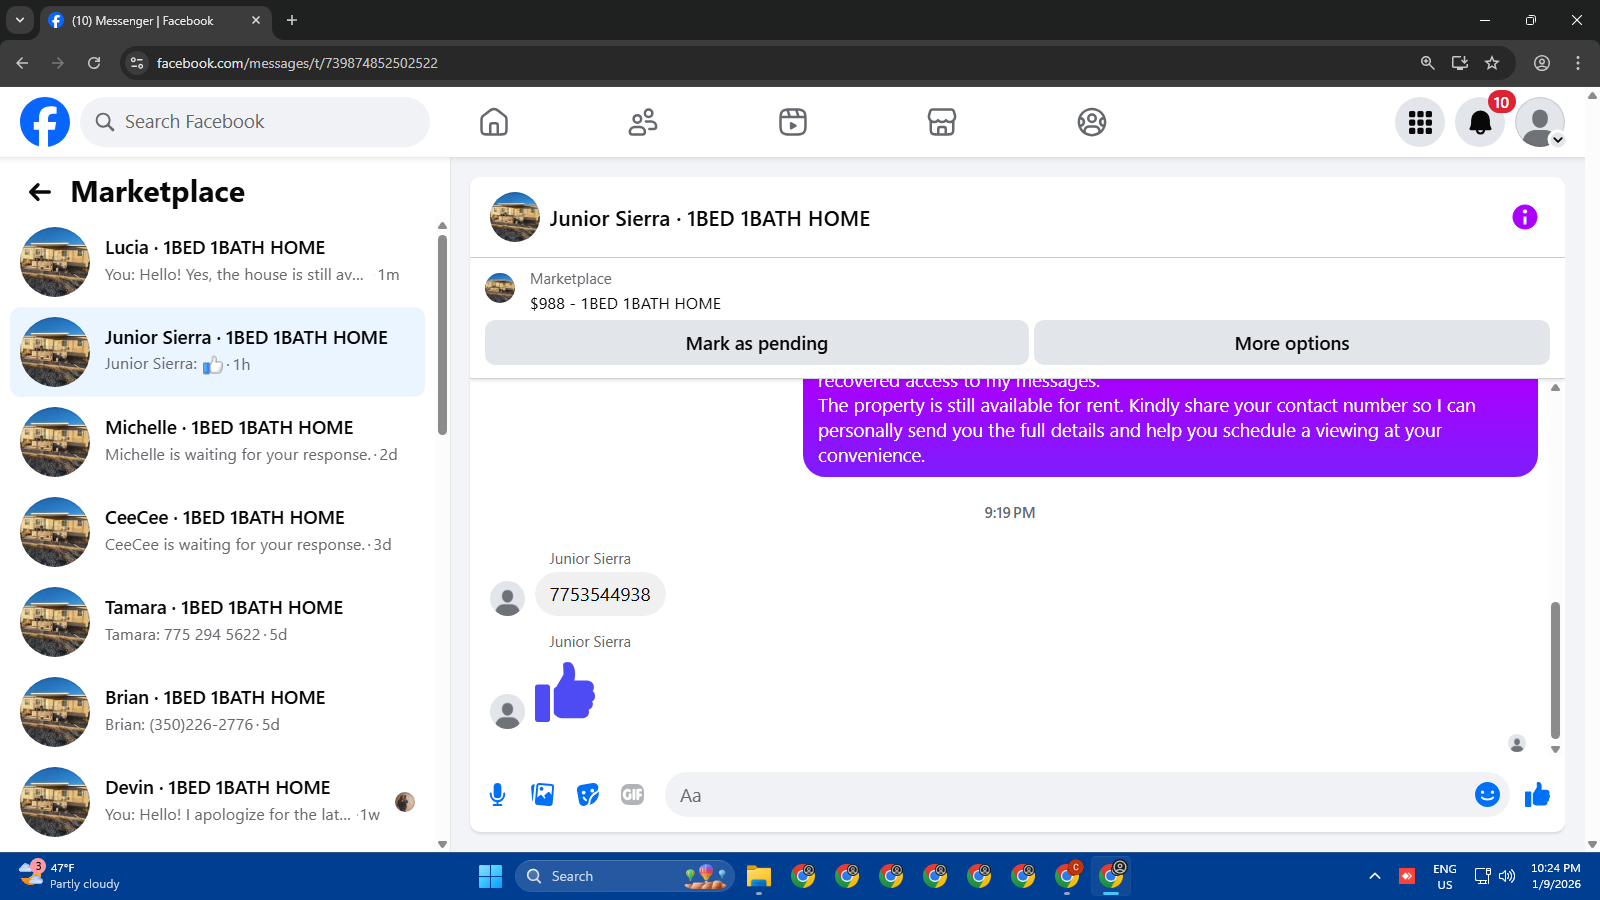Image resolution: width=1600 pixels, height=900 pixels.
Task: Open the Reels video icon
Action: (793, 122)
